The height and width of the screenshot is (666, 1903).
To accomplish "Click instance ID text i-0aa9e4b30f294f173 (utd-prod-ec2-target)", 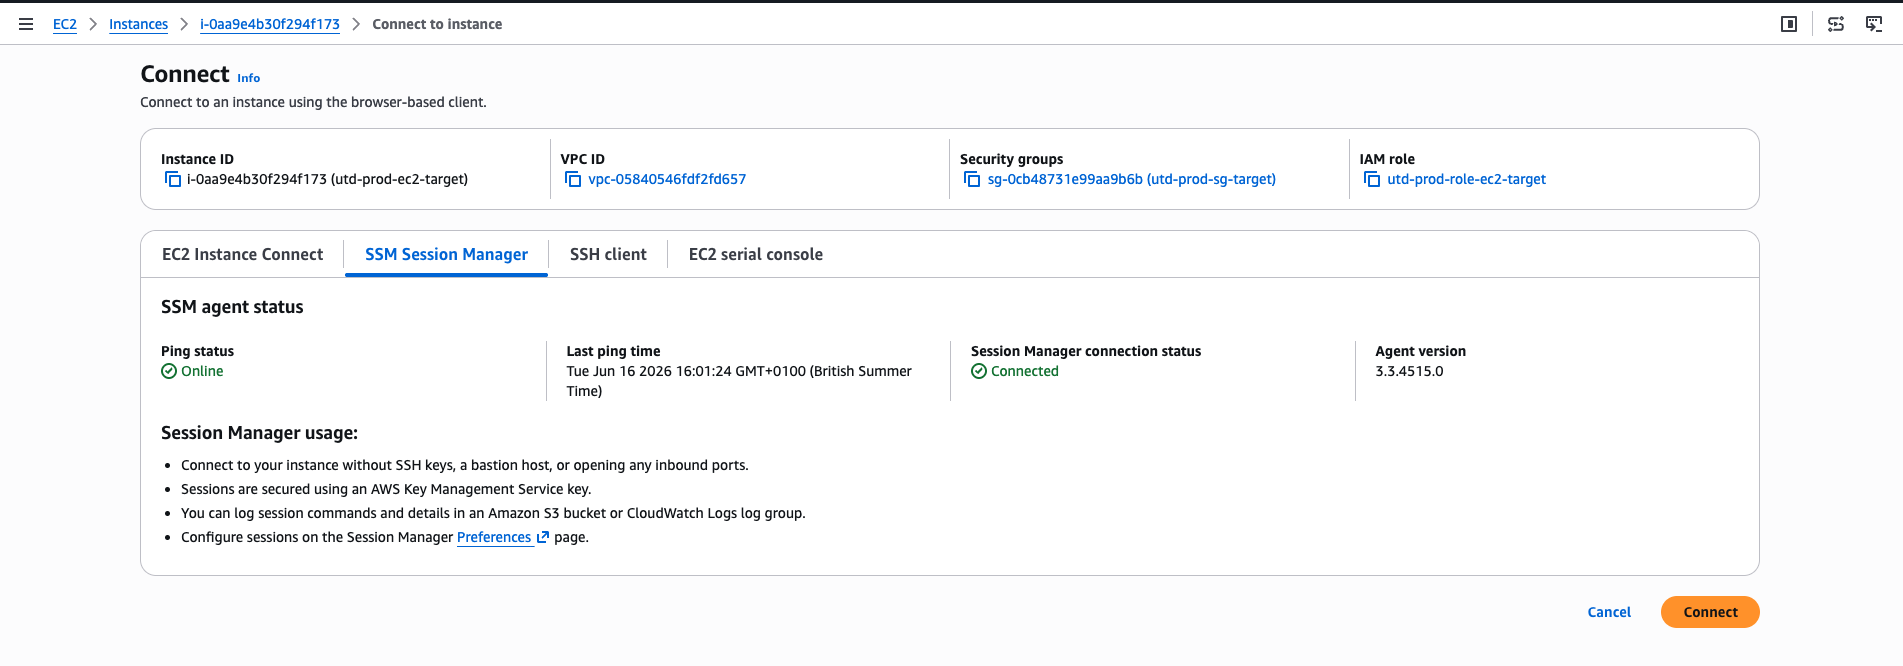I will coord(327,179).
